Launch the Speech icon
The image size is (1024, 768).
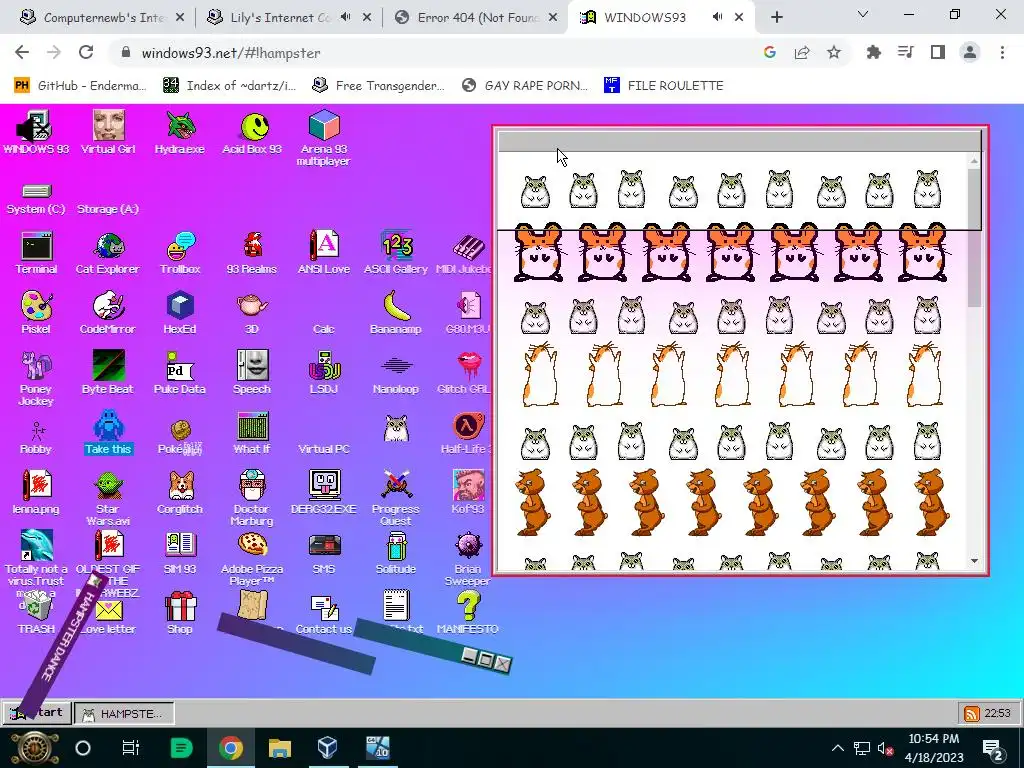[252, 373]
